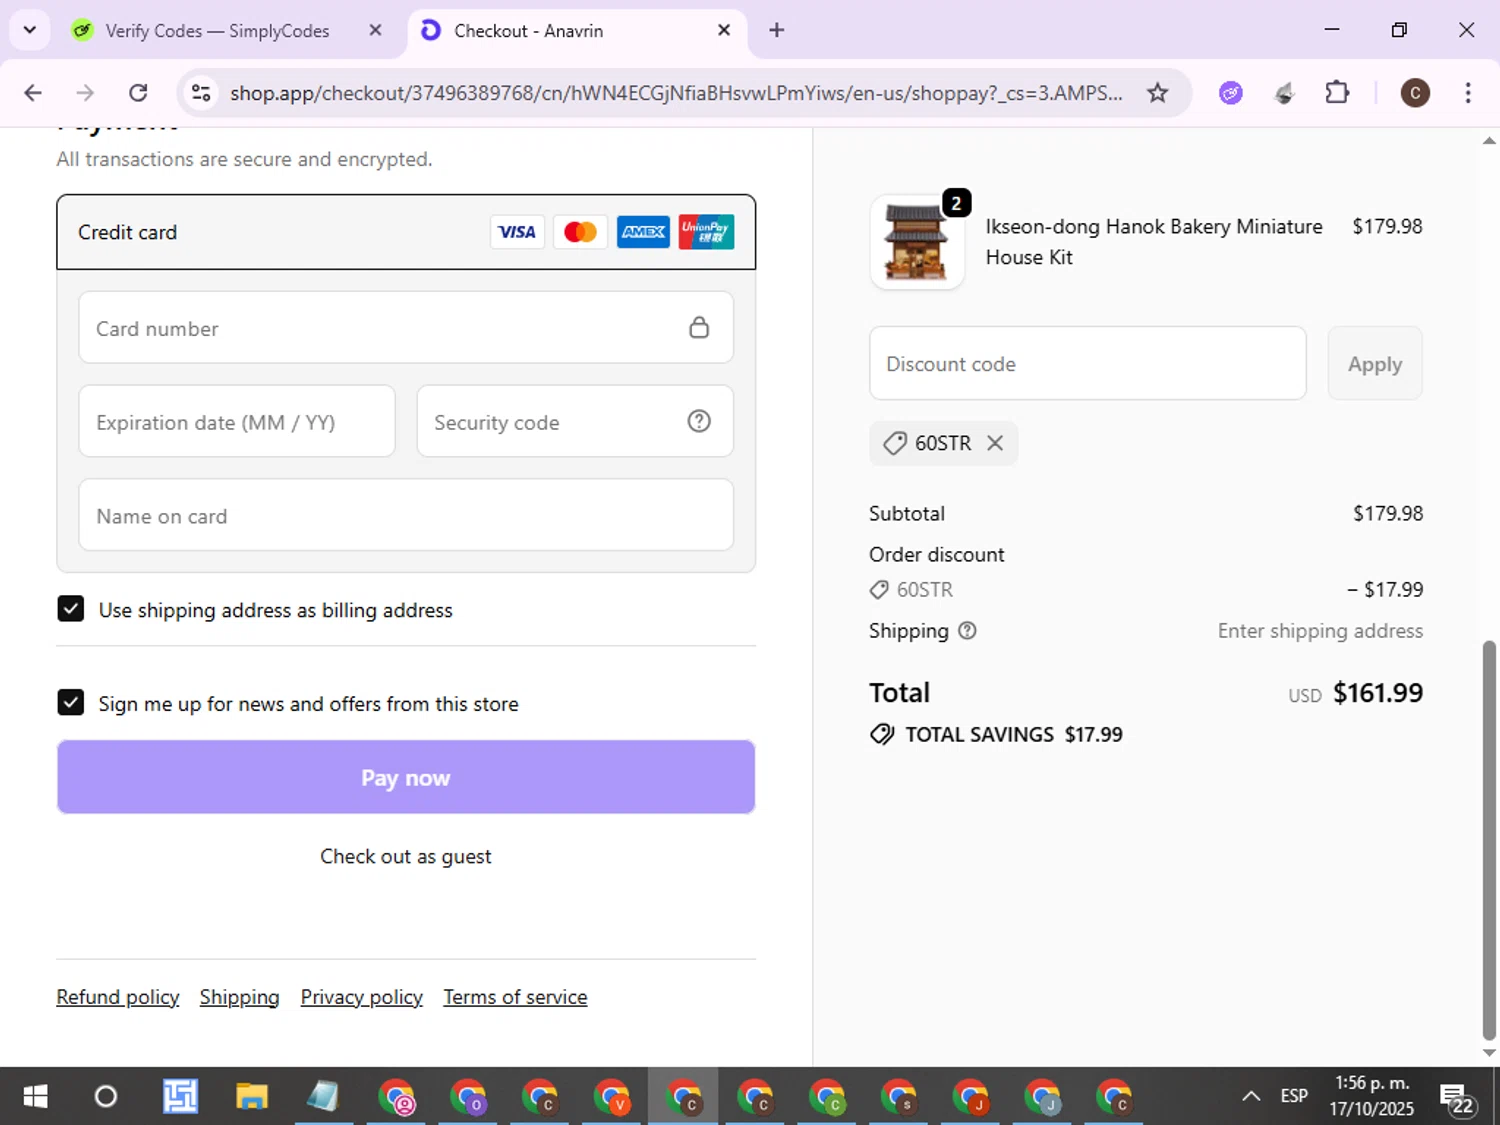Click the Apply discount button

1375,364
